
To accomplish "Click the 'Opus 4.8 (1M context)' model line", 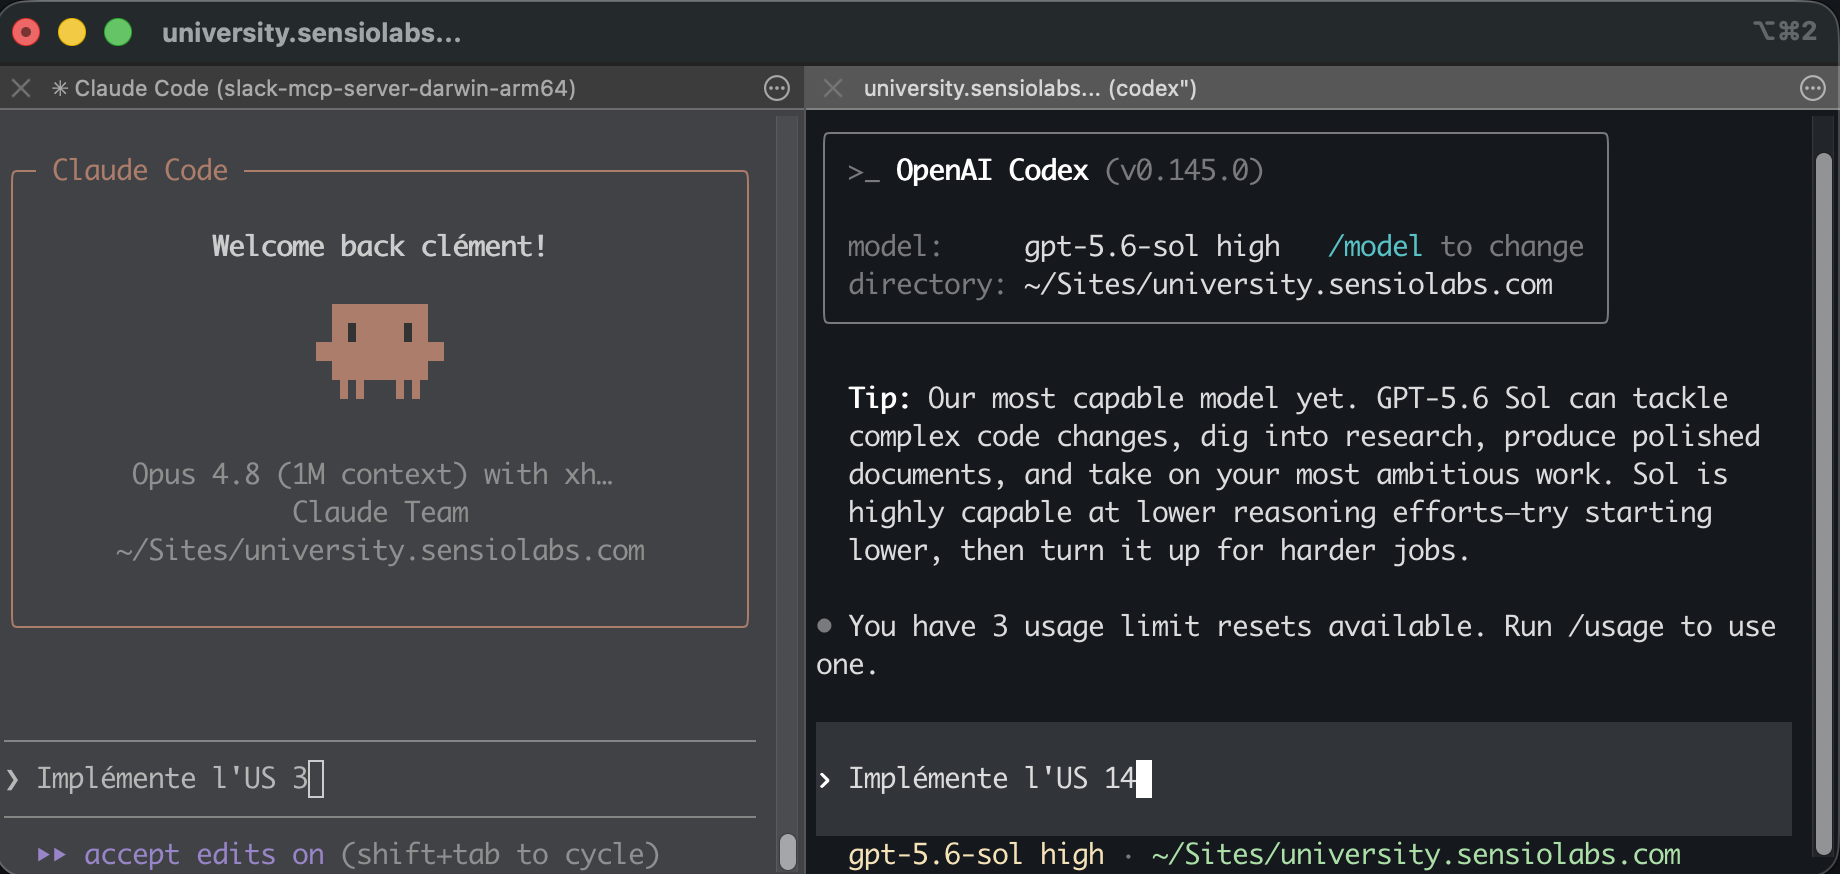I will pyautogui.click(x=372, y=474).
